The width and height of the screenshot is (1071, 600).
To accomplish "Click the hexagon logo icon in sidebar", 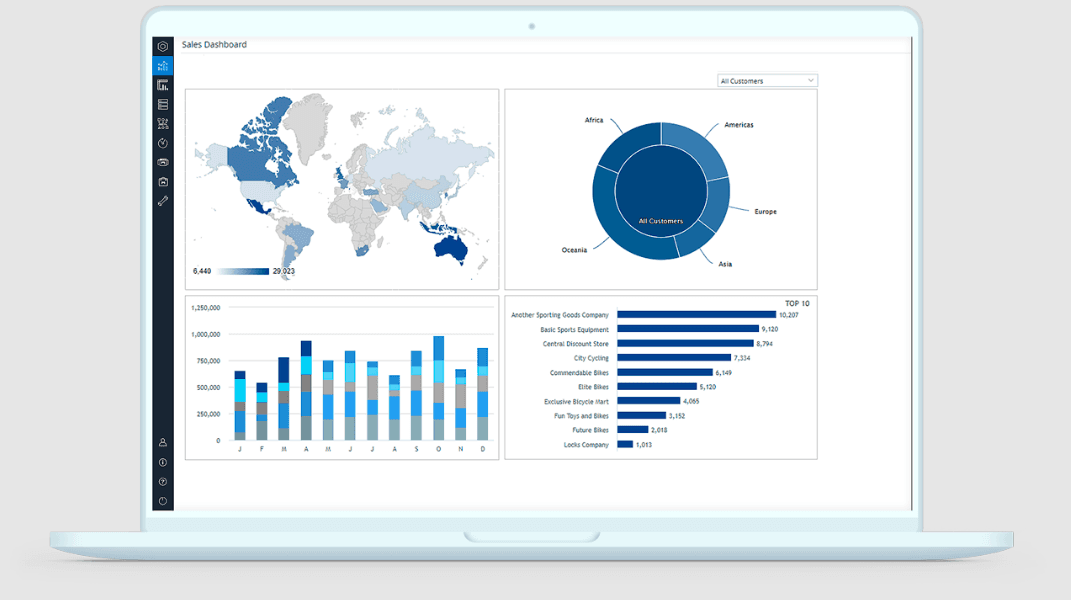I will 163,46.
